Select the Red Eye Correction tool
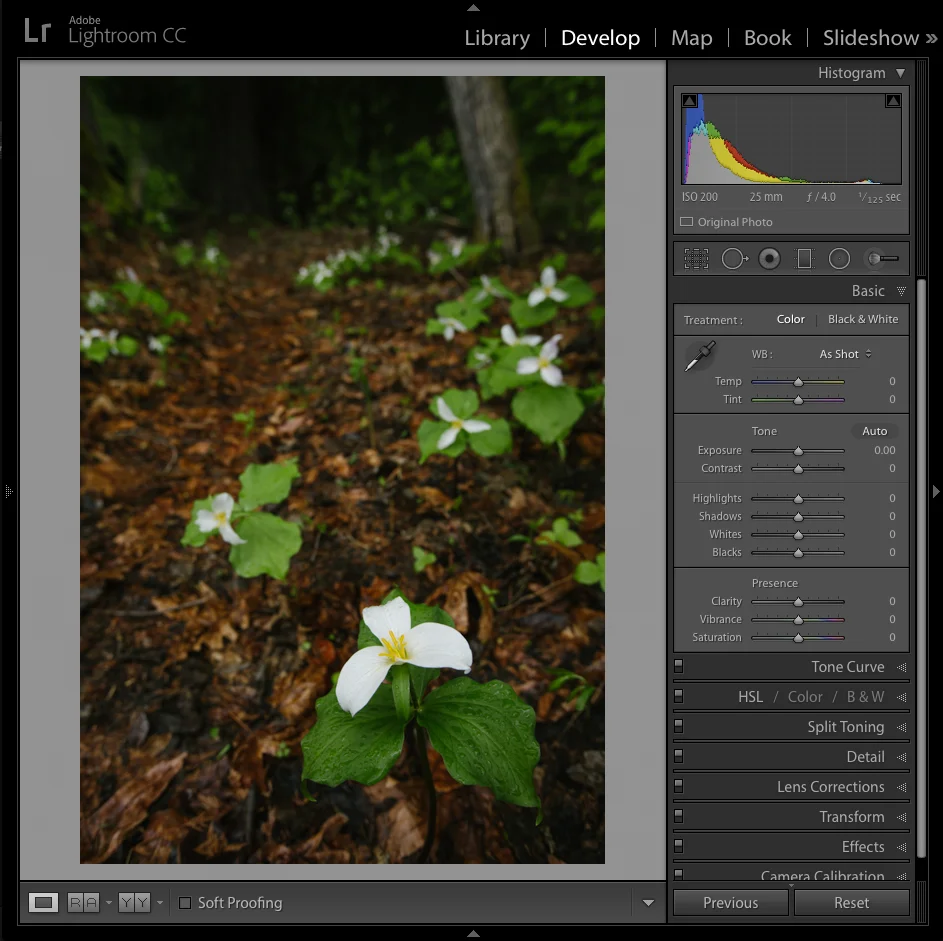Viewport: 943px width, 941px height. pyautogui.click(x=769, y=259)
